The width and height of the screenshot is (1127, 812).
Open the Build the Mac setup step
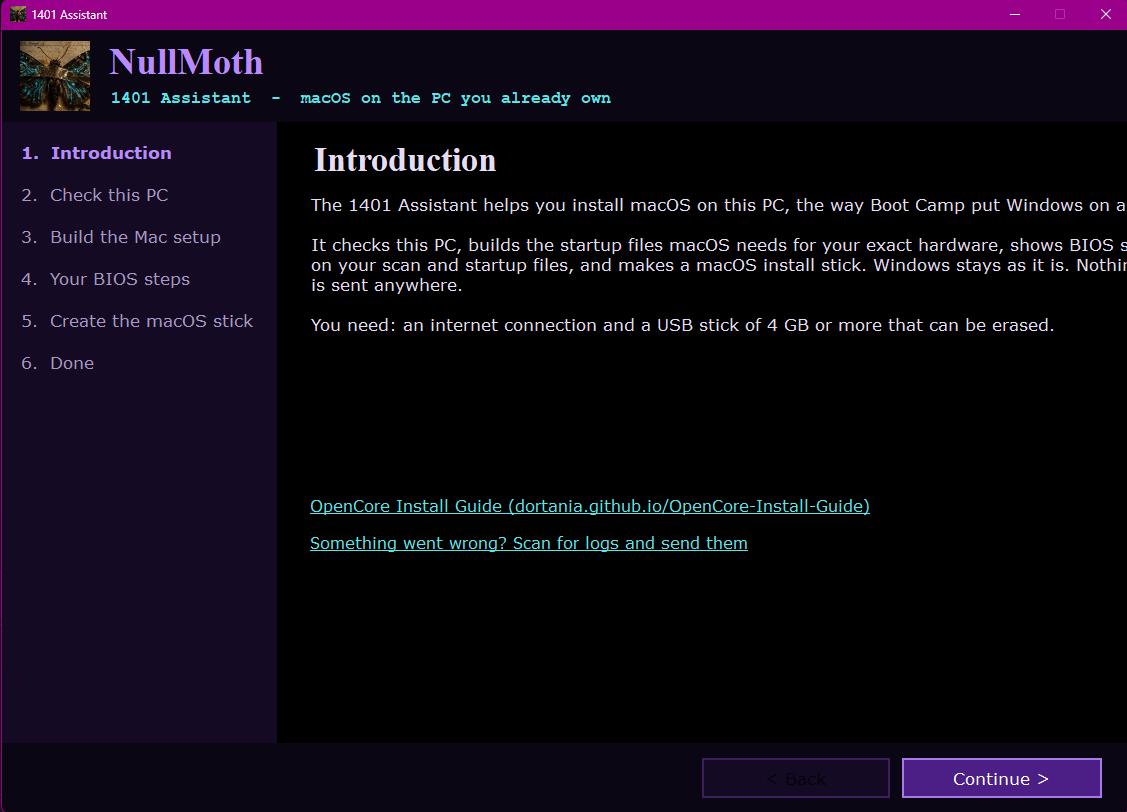click(121, 237)
